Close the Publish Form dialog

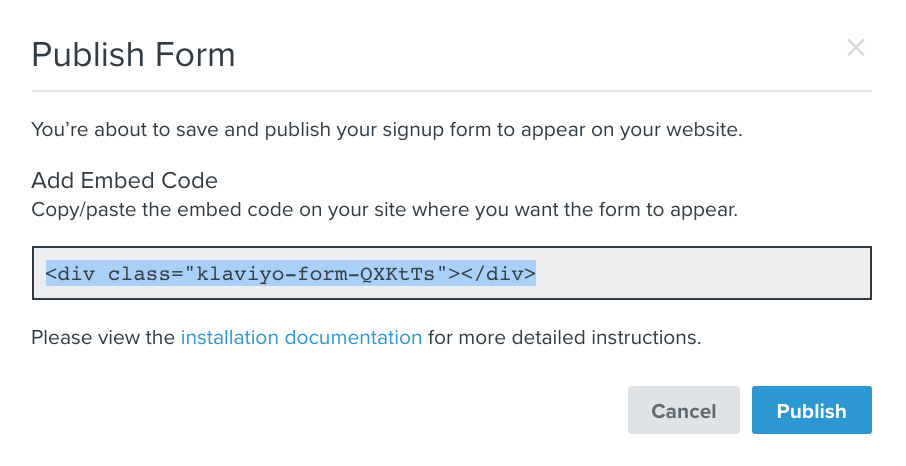click(855, 47)
